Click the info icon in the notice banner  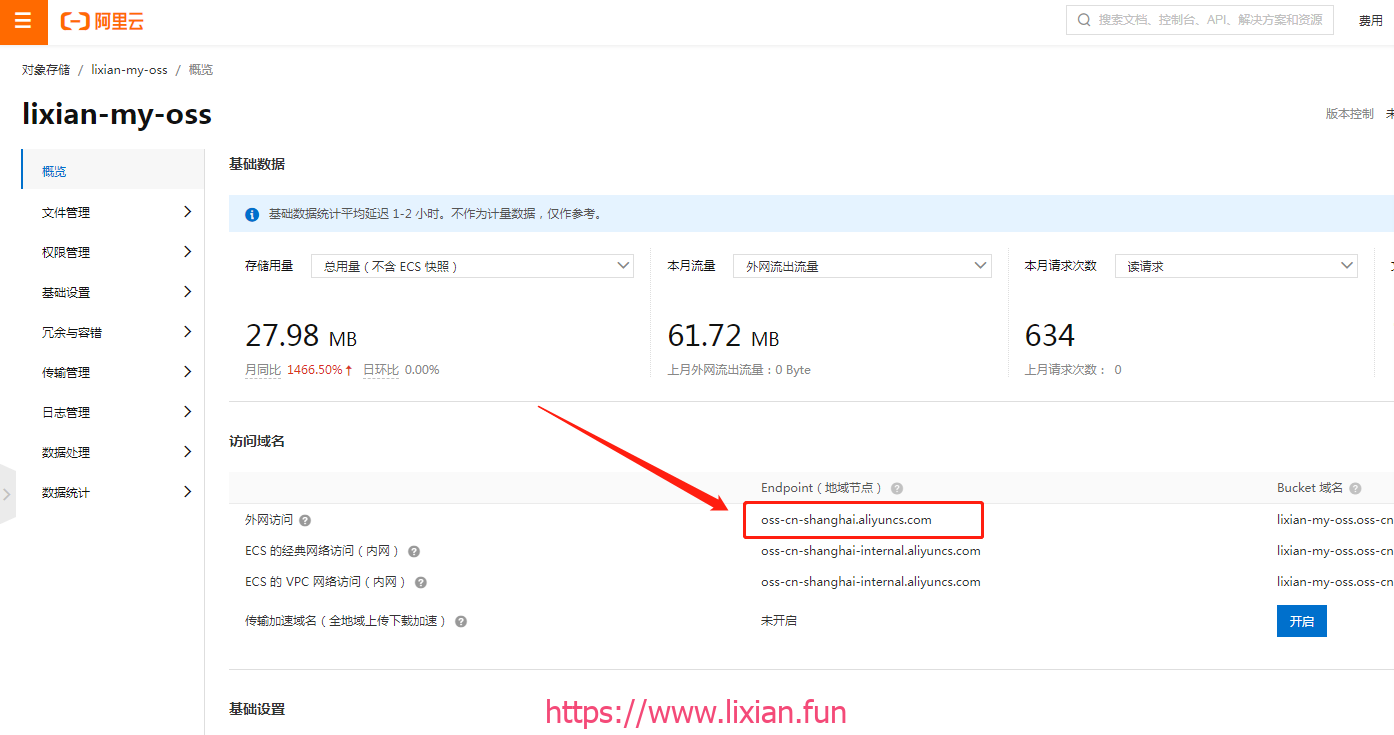[x=252, y=214]
